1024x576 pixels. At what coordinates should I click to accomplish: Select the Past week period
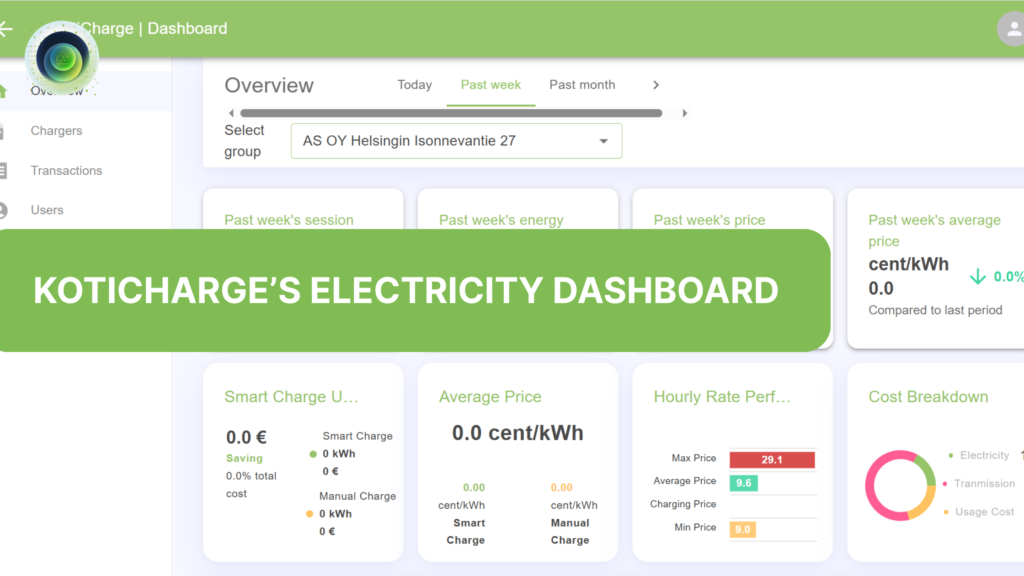[491, 85]
